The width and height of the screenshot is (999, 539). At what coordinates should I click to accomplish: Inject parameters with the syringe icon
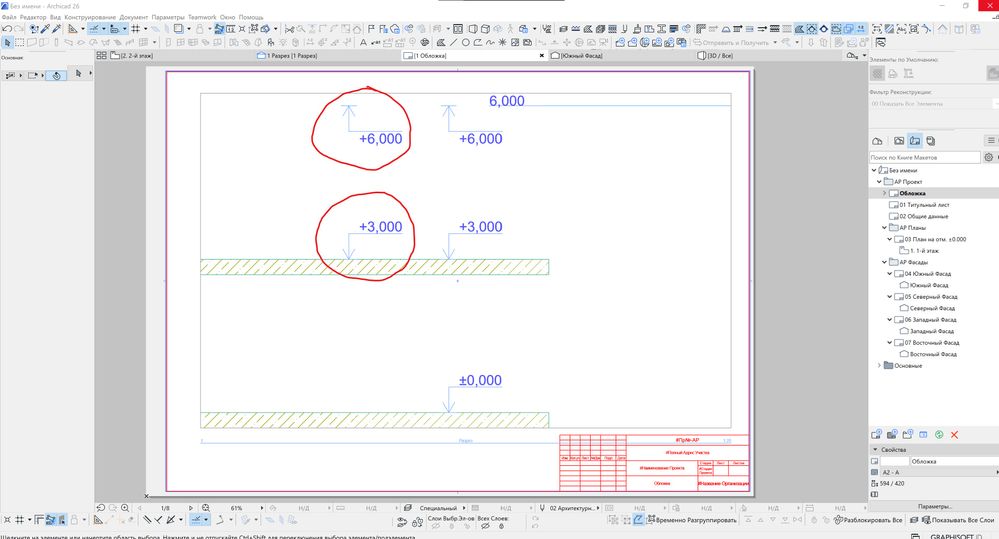(57, 29)
